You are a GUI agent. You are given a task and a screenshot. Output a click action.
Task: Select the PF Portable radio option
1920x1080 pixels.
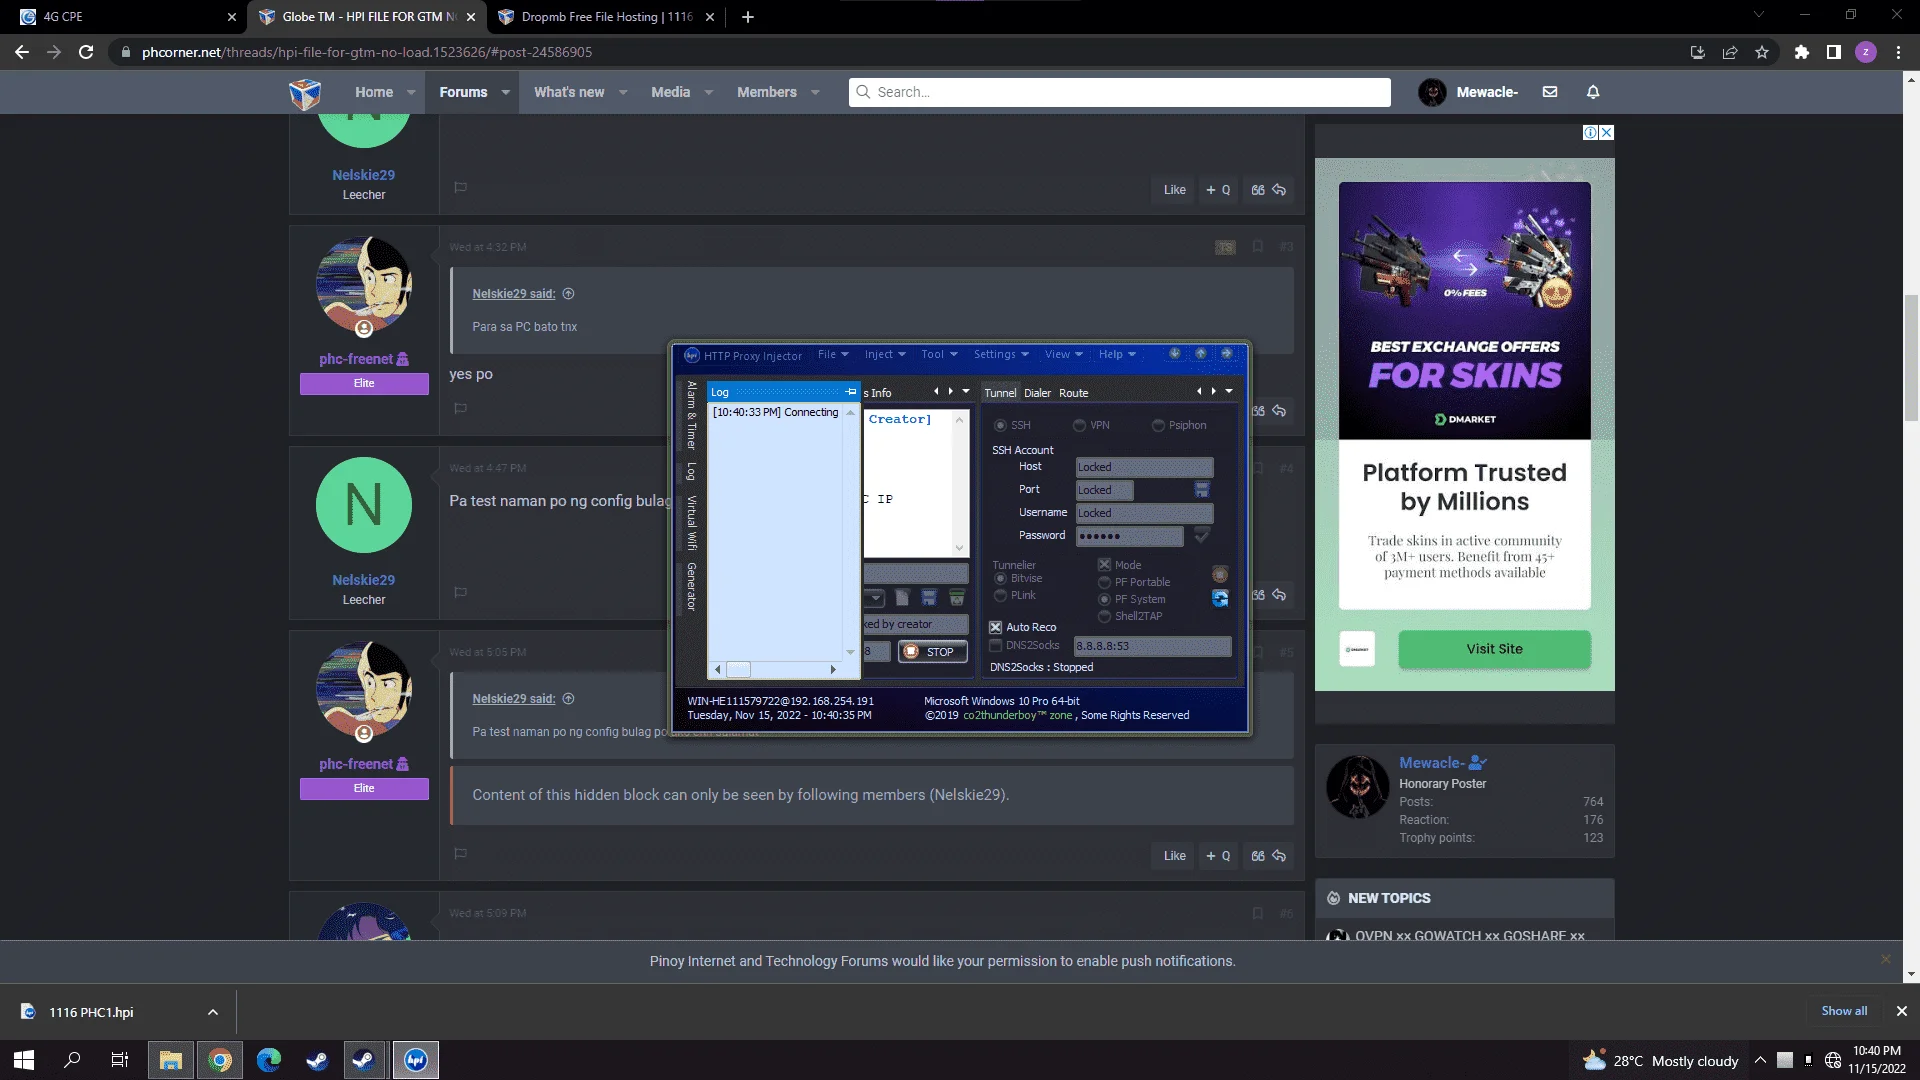pos(1104,582)
